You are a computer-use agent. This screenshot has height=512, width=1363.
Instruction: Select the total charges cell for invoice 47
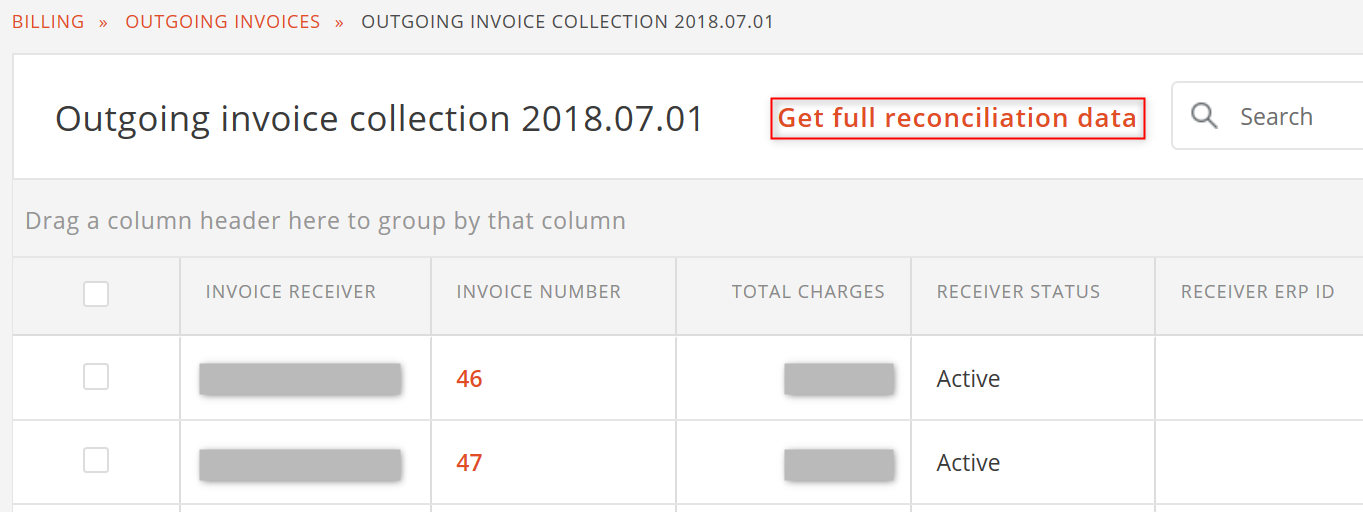tap(794, 463)
